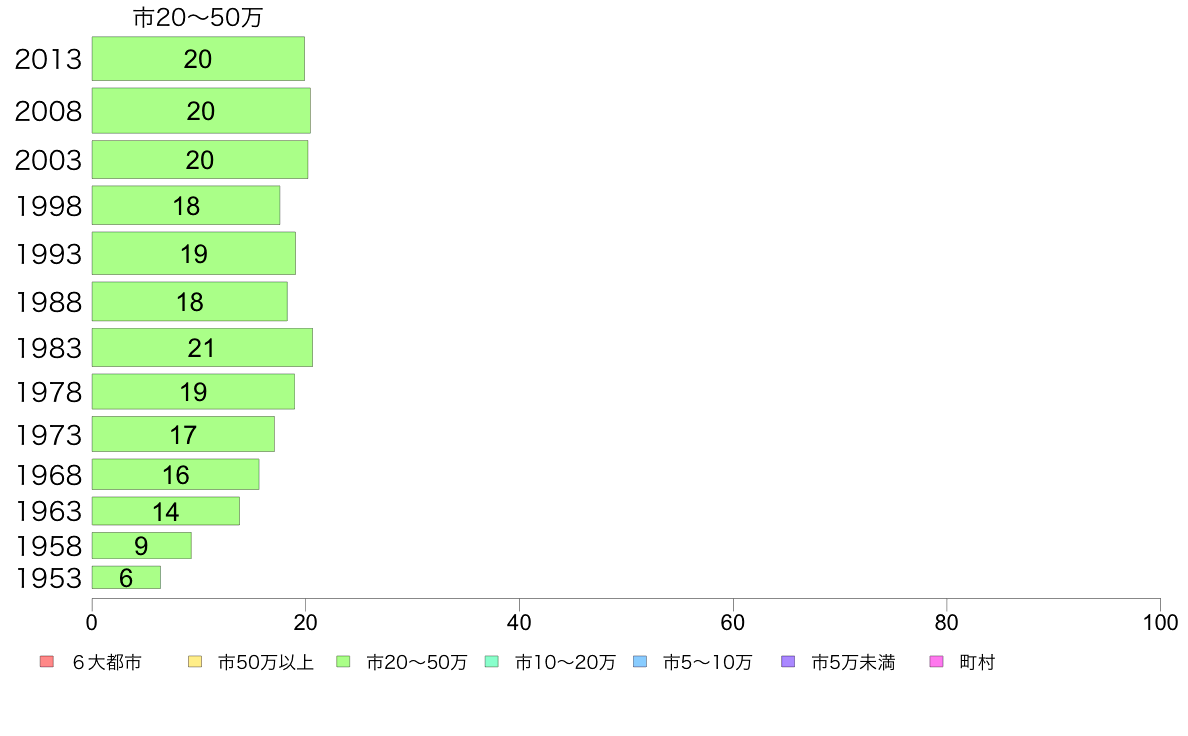Click the ６大都市 legend label text
Screen dimensions: 1188x736
(x=106, y=662)
